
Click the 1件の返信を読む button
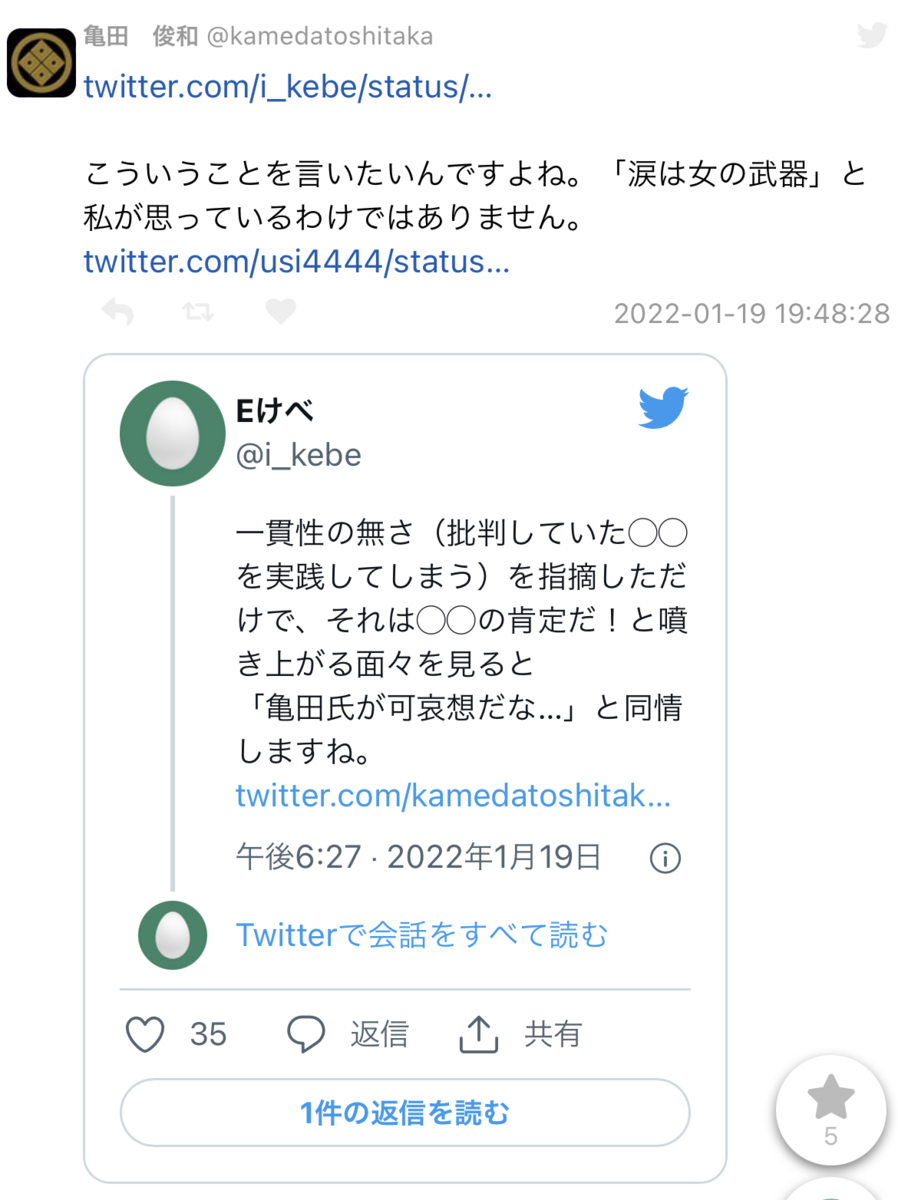[x=405, y=1112]
